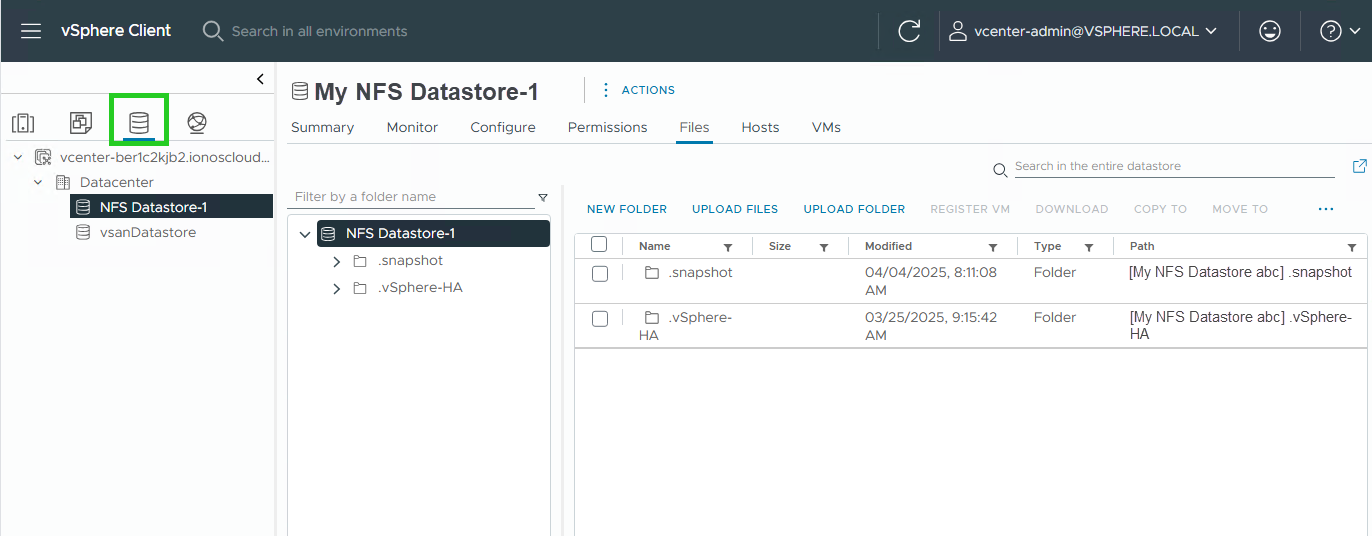1372x536 pixels.
Task: Click UPLOAD FILES button
Action: point(735,209)
